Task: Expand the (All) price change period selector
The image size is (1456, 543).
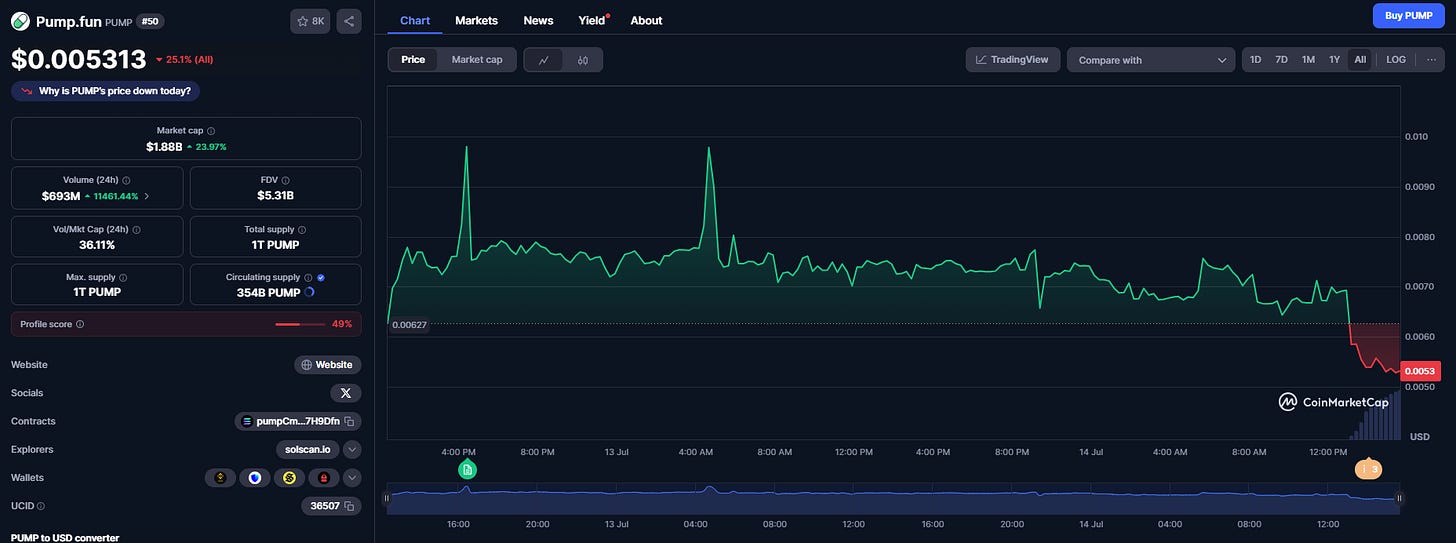Action: 184,60
